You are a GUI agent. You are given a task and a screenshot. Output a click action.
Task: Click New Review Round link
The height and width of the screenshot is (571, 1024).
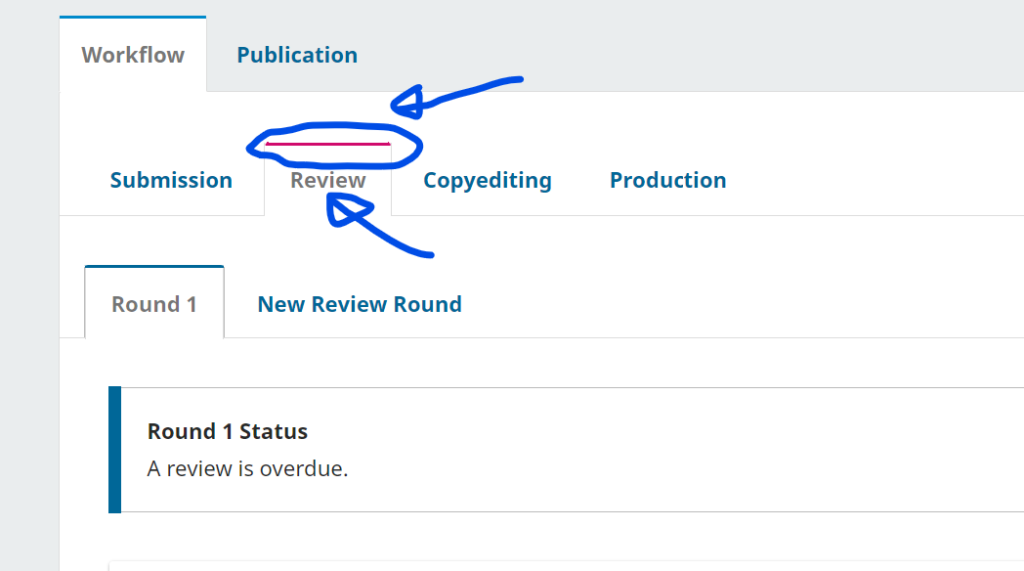click(x=360, y=304)
